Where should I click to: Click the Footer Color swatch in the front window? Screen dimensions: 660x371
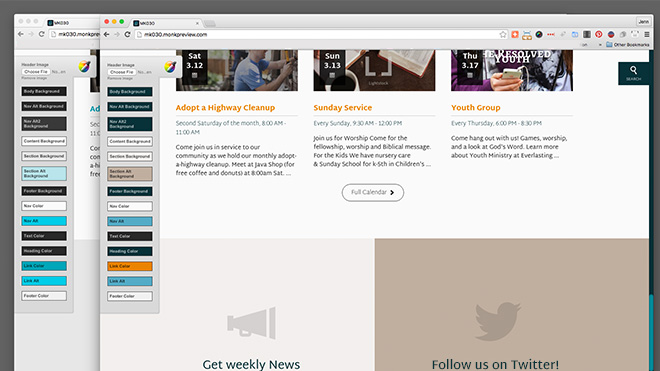(130, 296)
